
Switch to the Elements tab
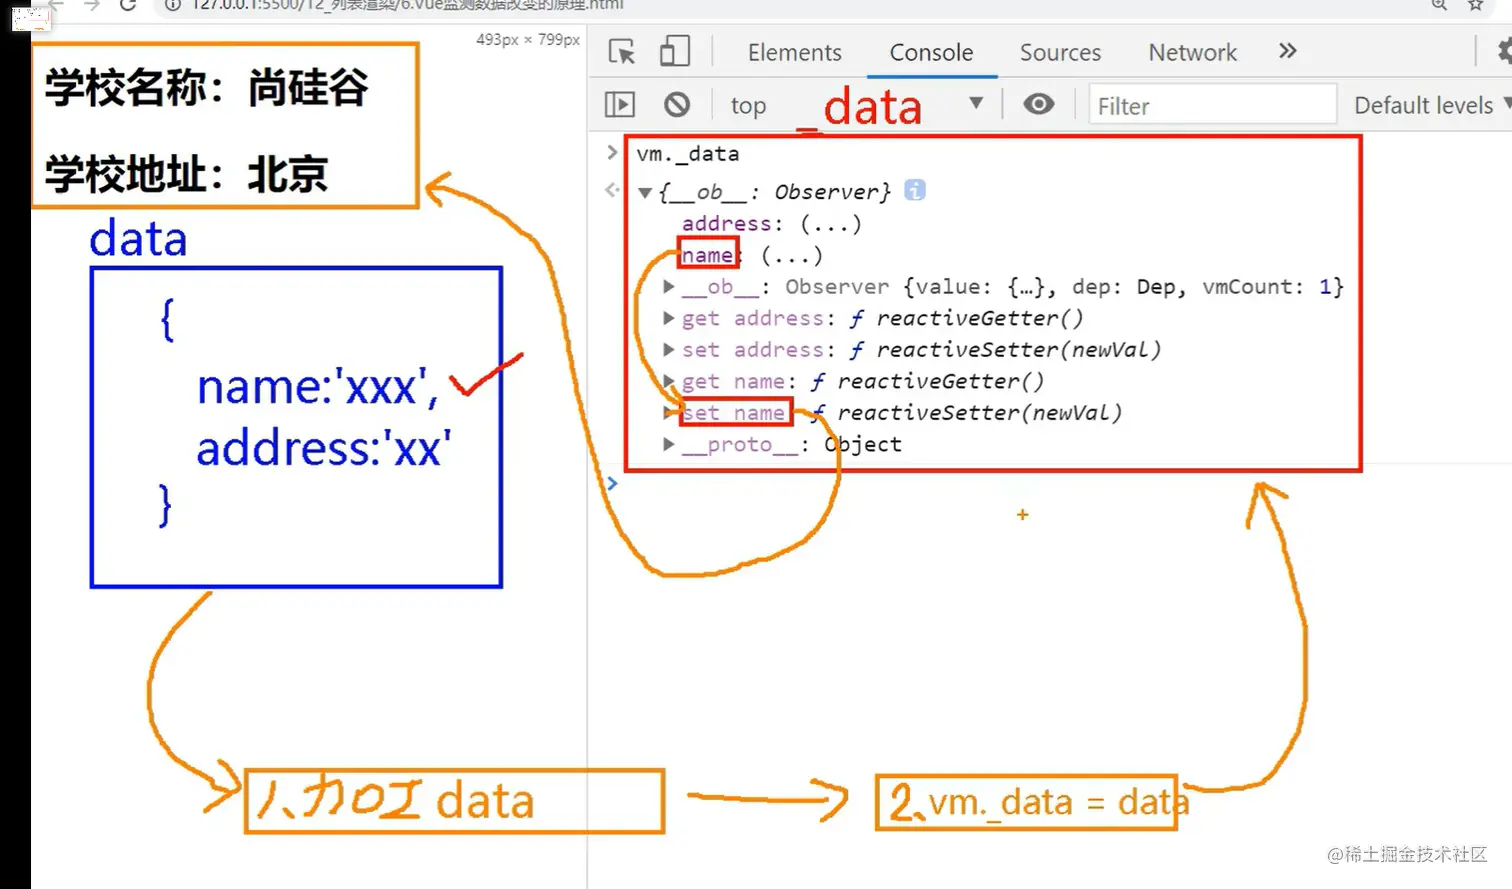(x=795, y=52)
